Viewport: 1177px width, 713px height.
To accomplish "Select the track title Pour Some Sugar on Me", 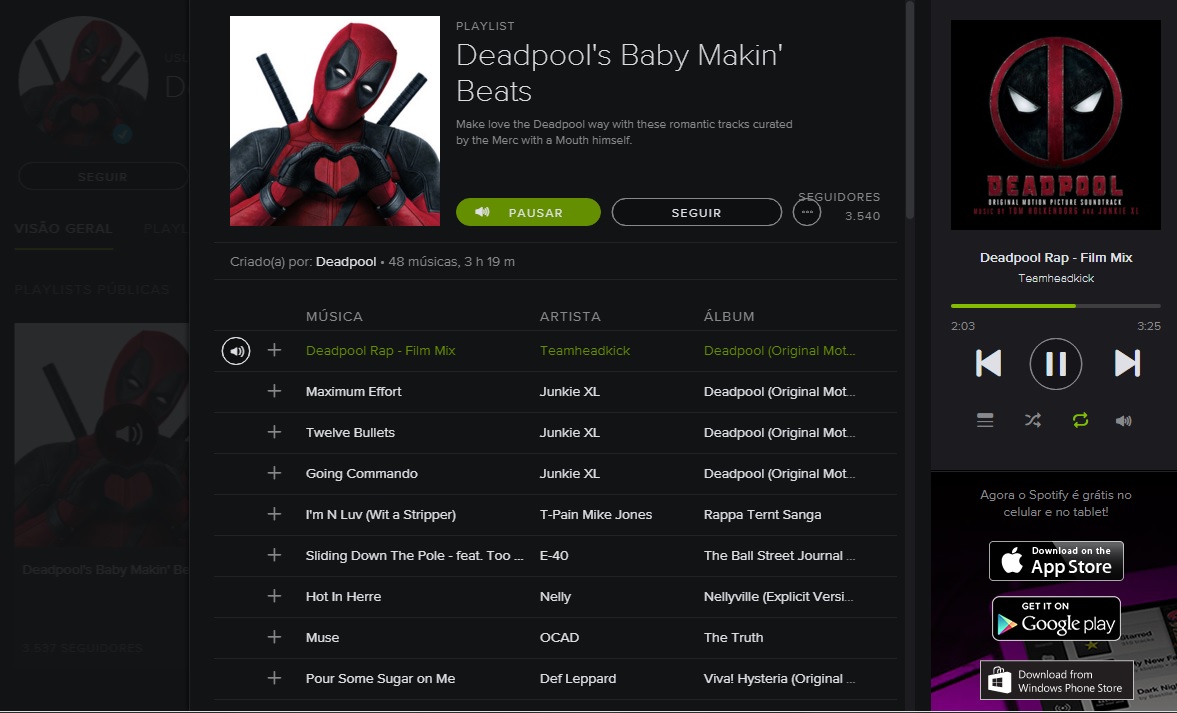I will 381,678.
